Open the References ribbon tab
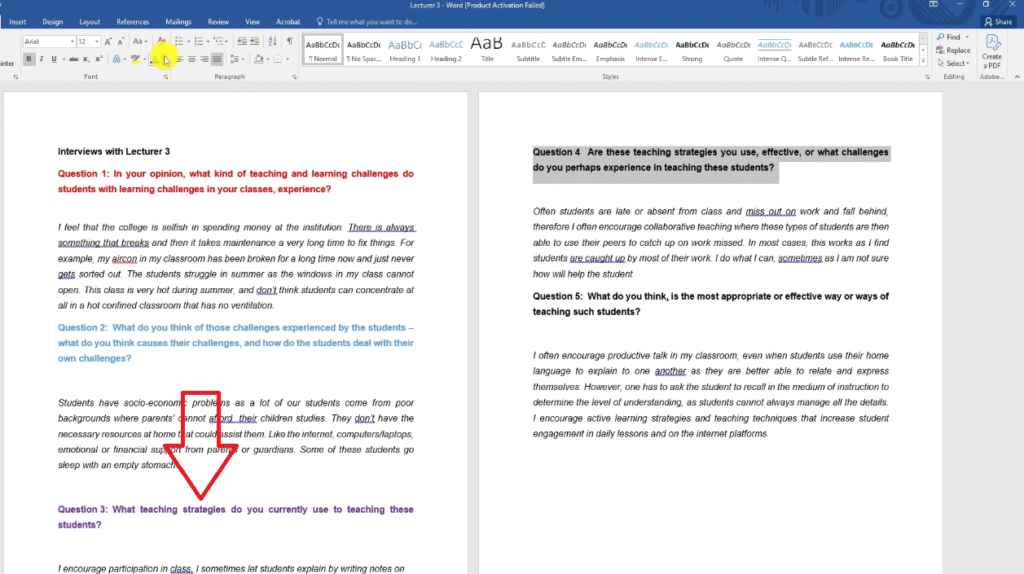This screenshot has width=1024, height=574. point(132,21)
